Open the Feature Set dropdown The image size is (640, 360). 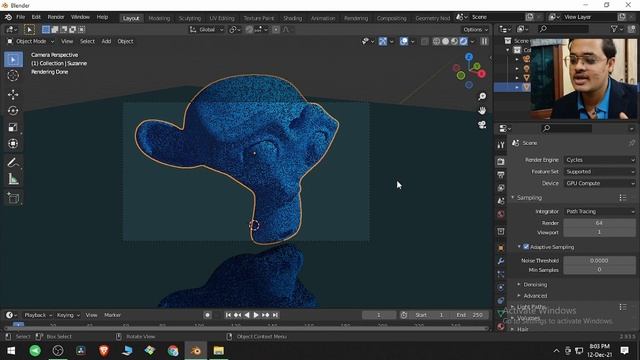tap(599, 172)
